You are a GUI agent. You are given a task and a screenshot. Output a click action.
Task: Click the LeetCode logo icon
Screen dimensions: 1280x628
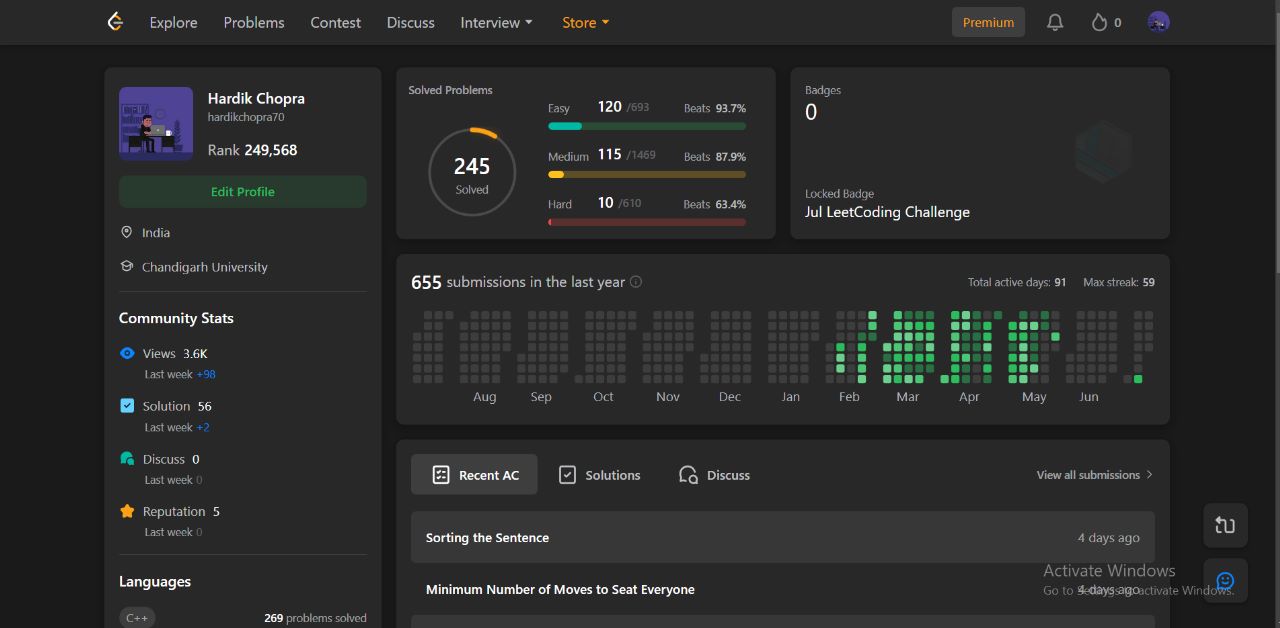pyautogui.click(x=116, y=22)
